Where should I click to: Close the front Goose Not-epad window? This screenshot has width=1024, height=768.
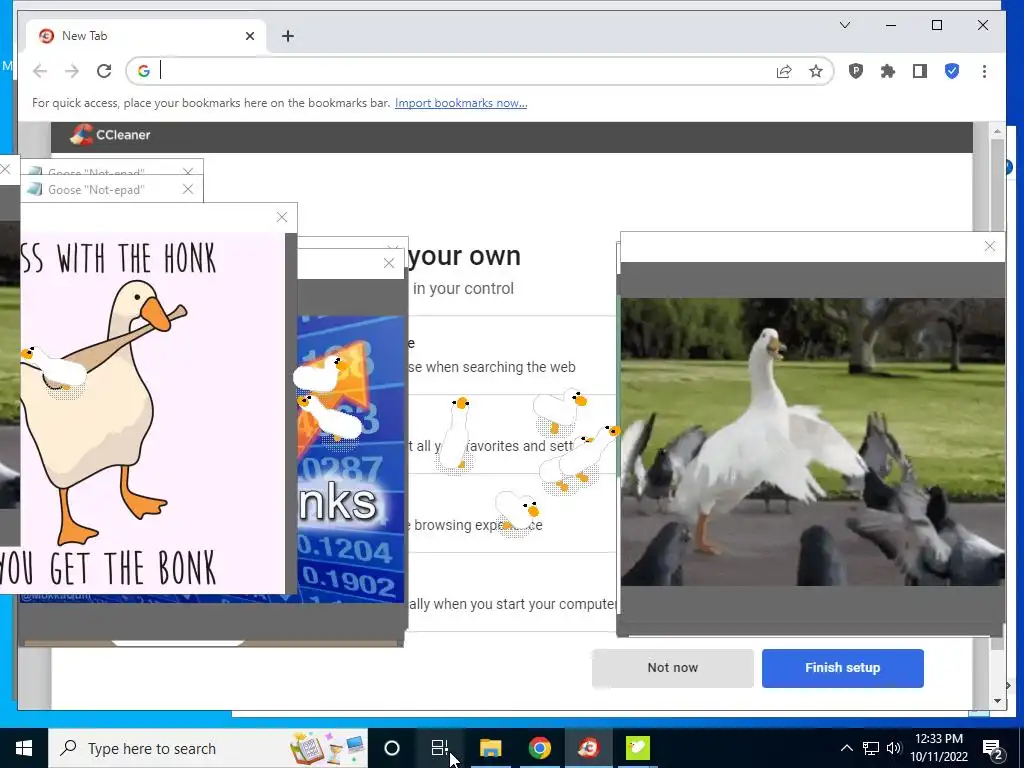187,189
